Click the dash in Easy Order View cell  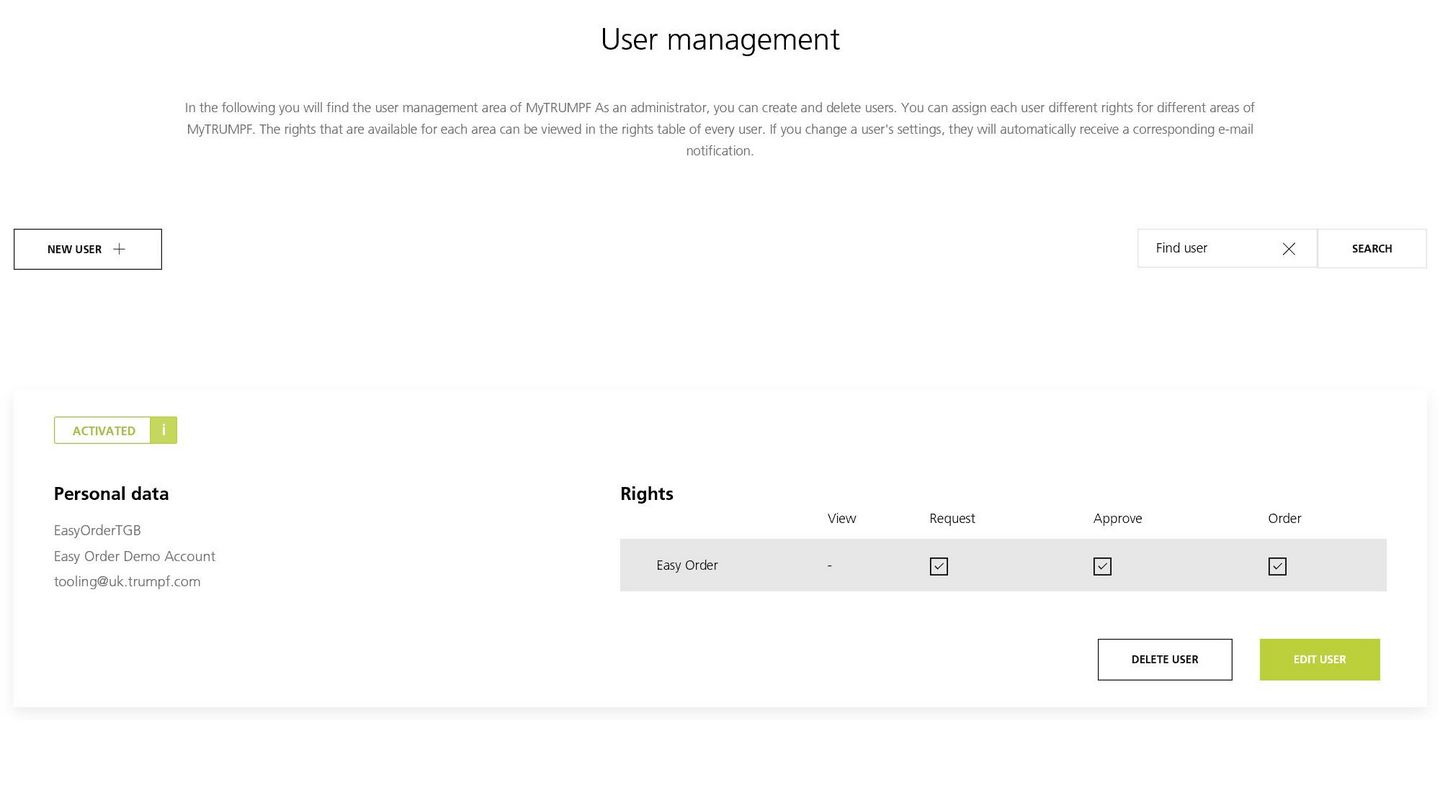click(830, 566)
